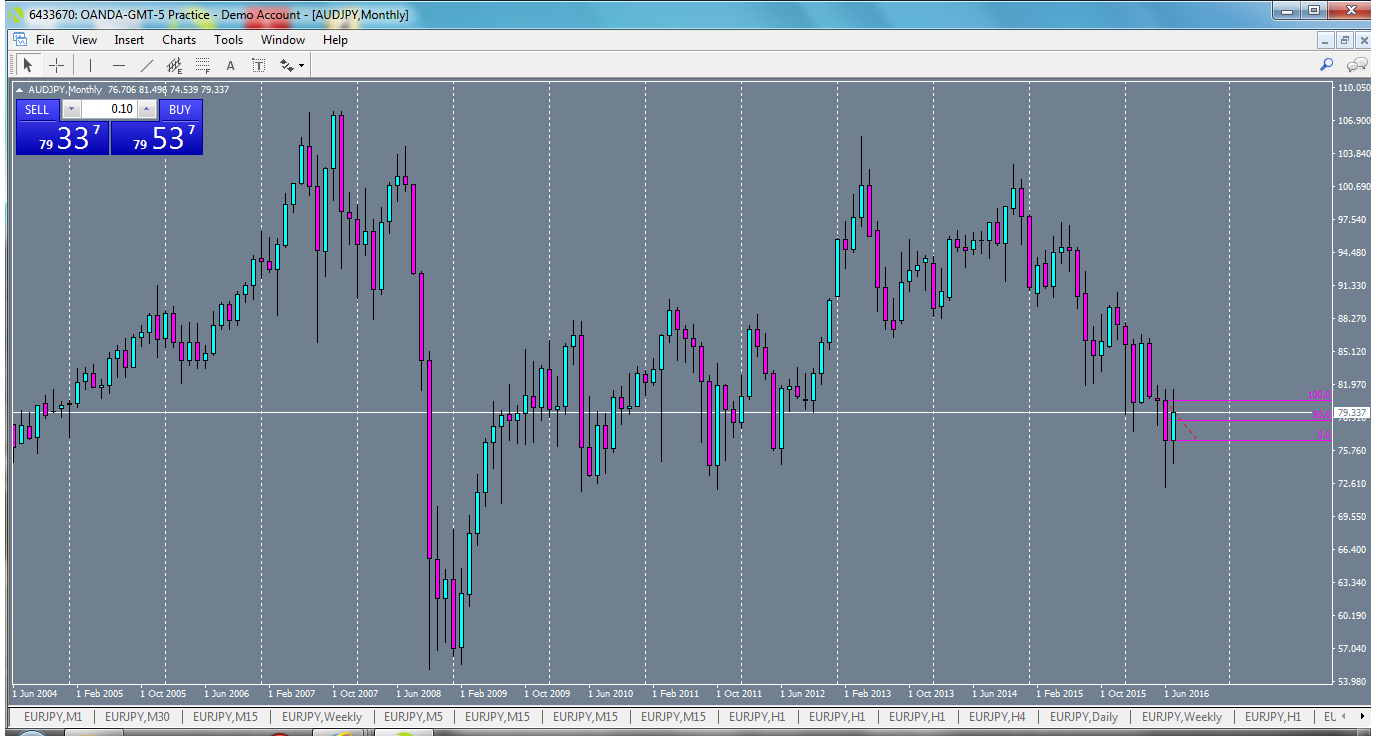Select the Text annotation tool
The height and width of the screenshot is (736, 1382).
[x=230, y=64]
